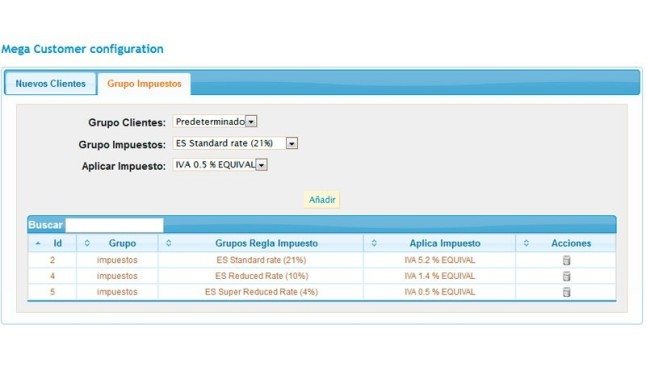Viewport: 646px width, 366px height.
Task: Click impuestos cell in row Id 2
Action: tap(117, 260)
